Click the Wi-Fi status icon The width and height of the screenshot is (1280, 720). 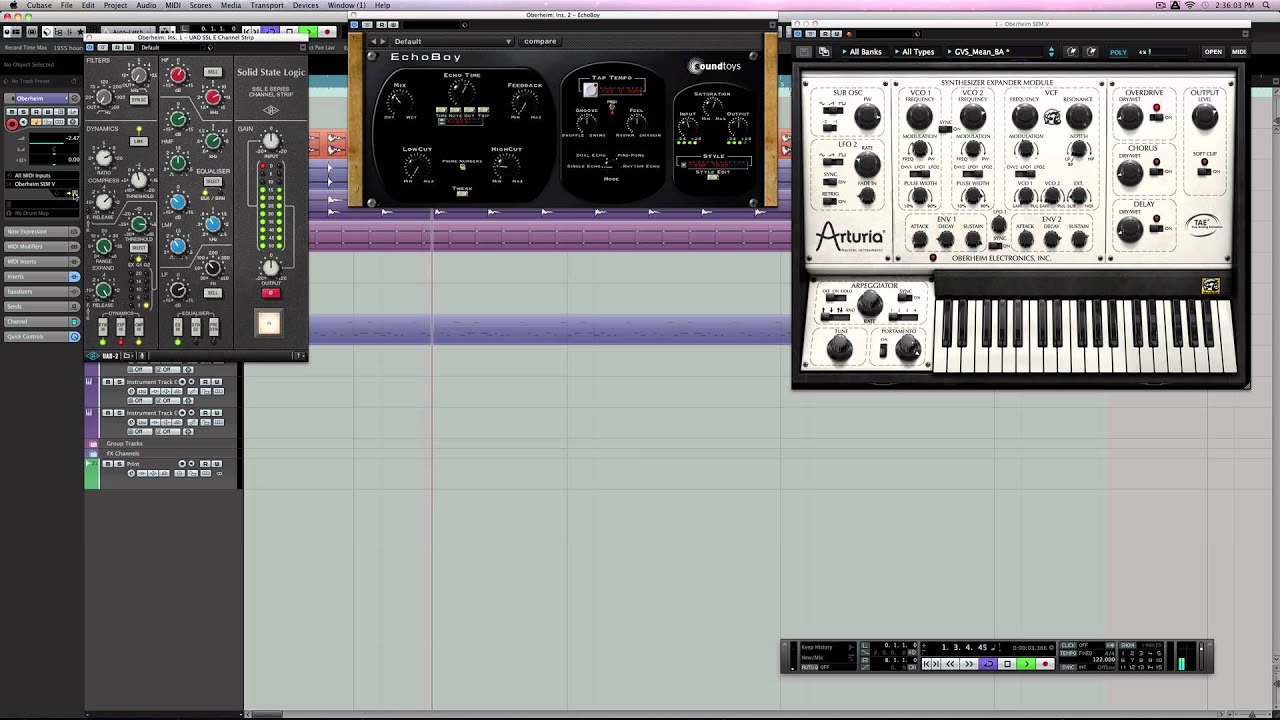[x=1189, y=5]
